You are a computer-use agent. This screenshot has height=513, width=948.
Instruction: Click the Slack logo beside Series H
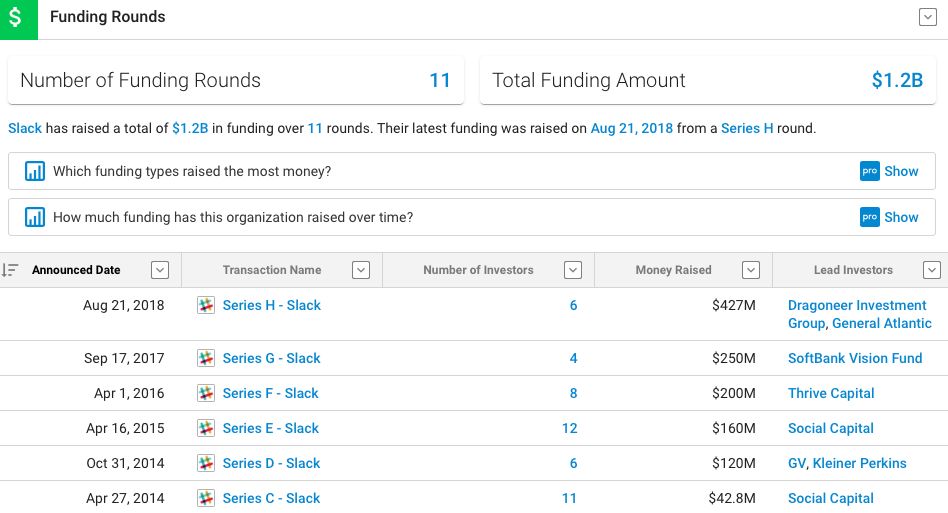click(206, 305)
